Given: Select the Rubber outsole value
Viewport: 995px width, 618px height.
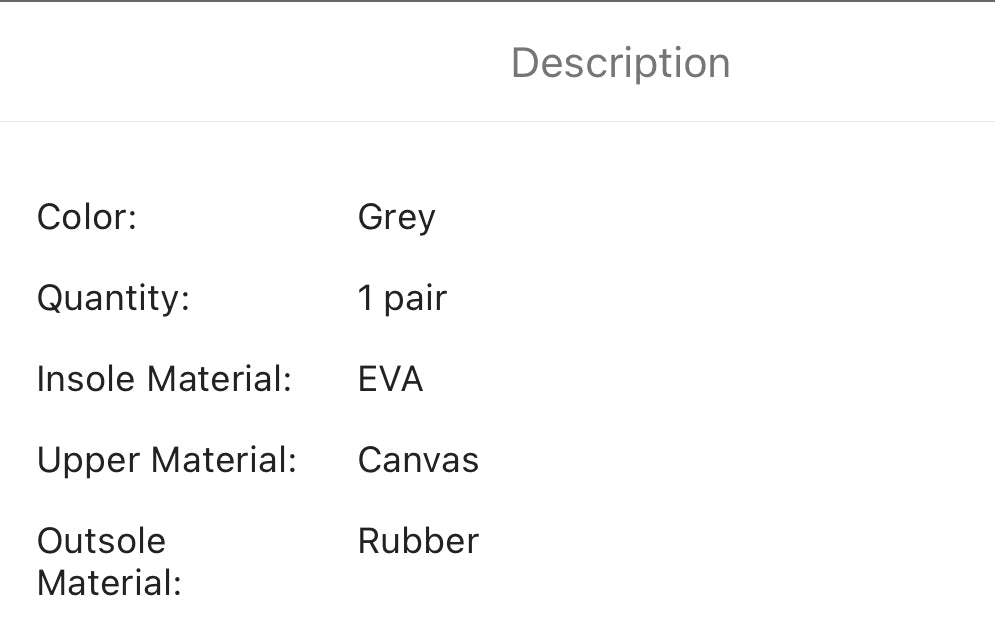Looking at the screenshot, I should coord(418,541).
